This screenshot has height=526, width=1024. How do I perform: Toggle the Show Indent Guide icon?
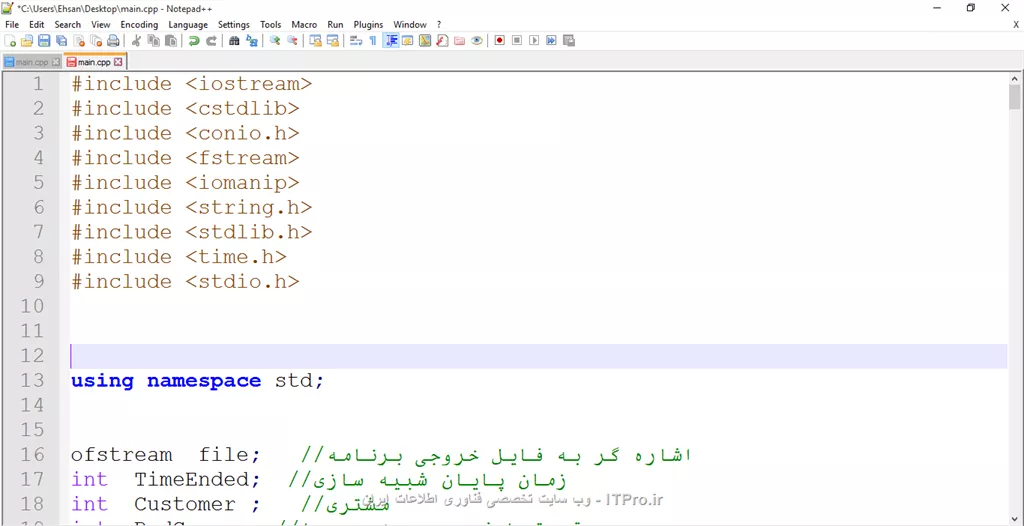click(391, 41)
